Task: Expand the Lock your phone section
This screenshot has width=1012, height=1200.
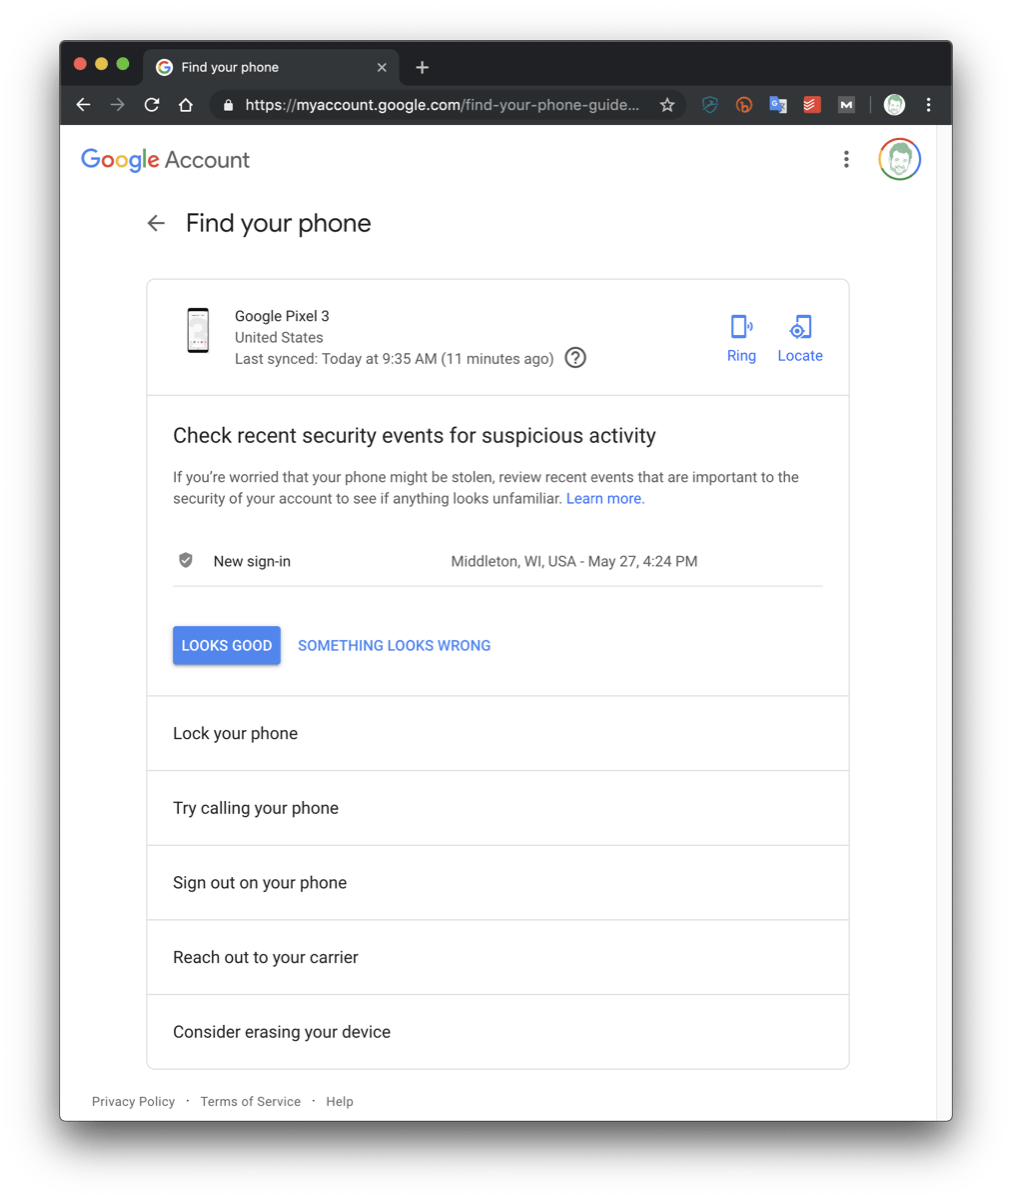Action: click(235, 733)
